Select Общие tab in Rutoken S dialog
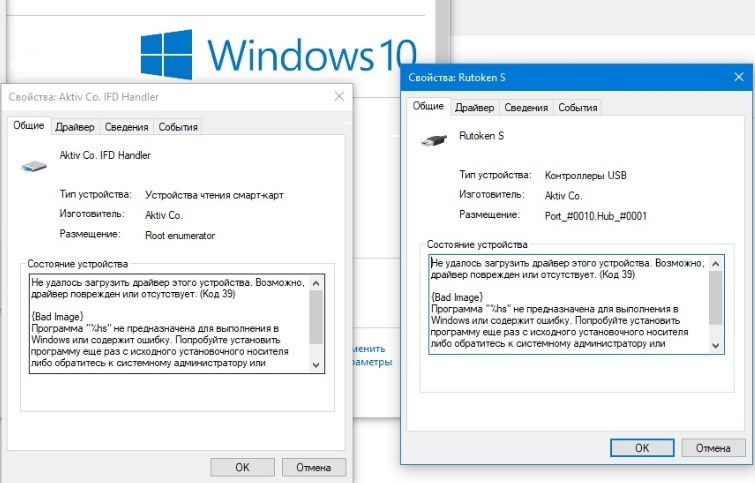 click(428, 107)
